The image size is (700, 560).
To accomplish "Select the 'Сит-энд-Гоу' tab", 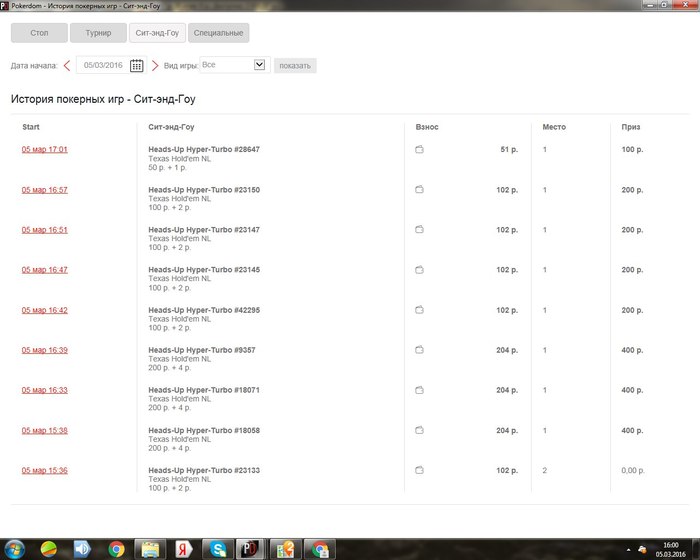I will click(157, 33).
